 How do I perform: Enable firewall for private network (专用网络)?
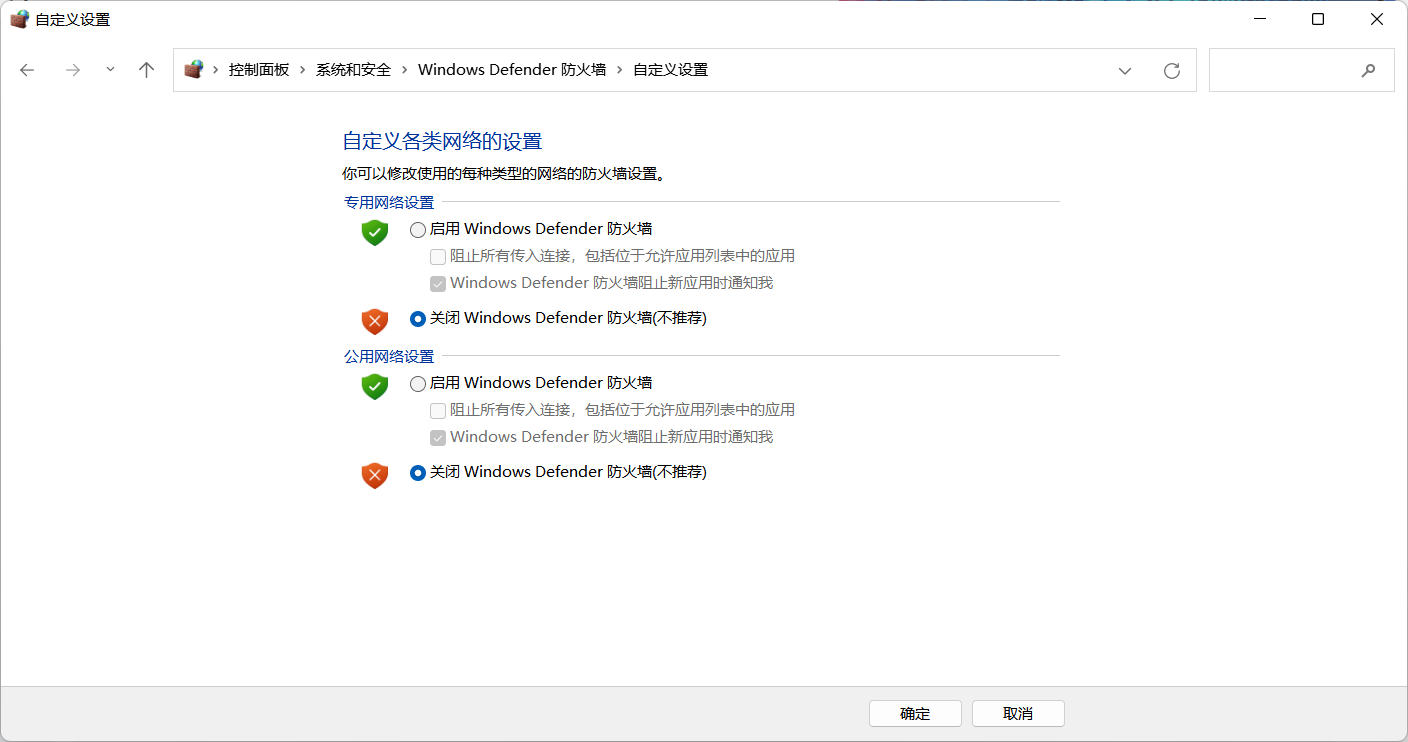coord(418,230)
